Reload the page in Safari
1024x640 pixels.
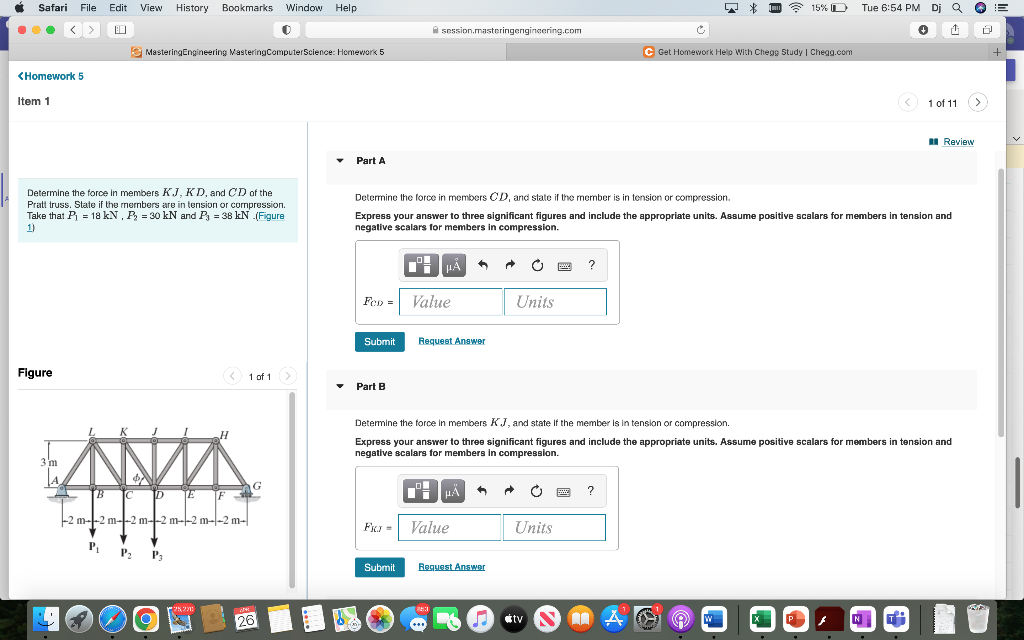[700, 30]
